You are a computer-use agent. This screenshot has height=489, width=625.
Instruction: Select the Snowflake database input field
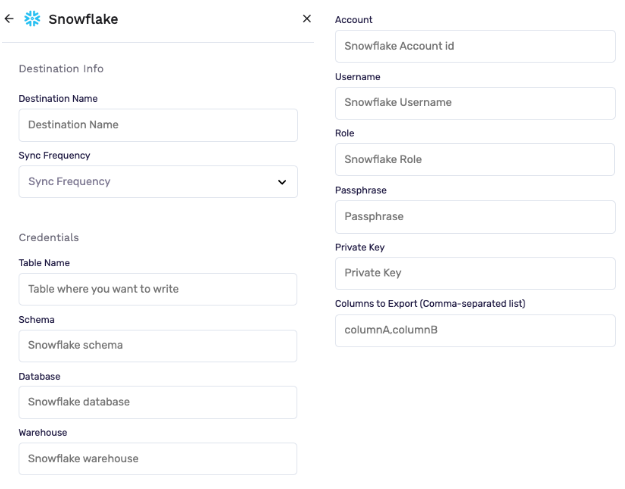[x=157, y=403]
